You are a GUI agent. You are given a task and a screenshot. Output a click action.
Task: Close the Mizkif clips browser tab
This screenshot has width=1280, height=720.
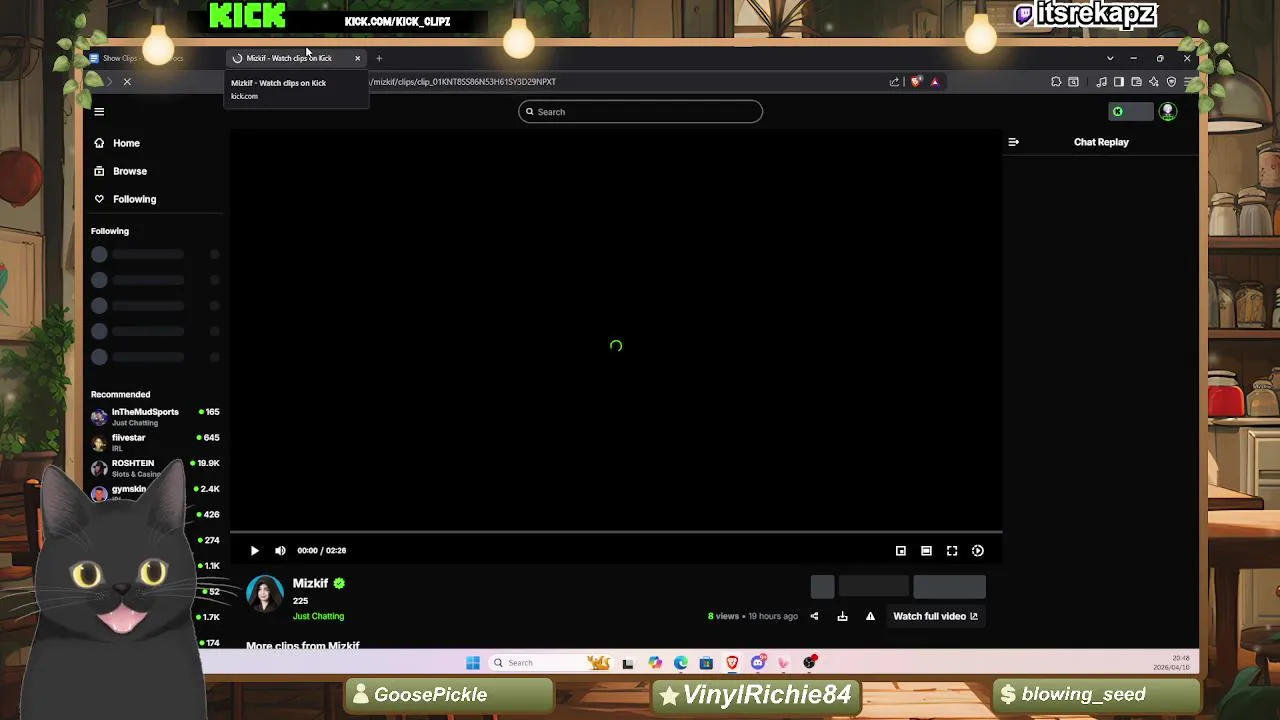pos(357,58)
